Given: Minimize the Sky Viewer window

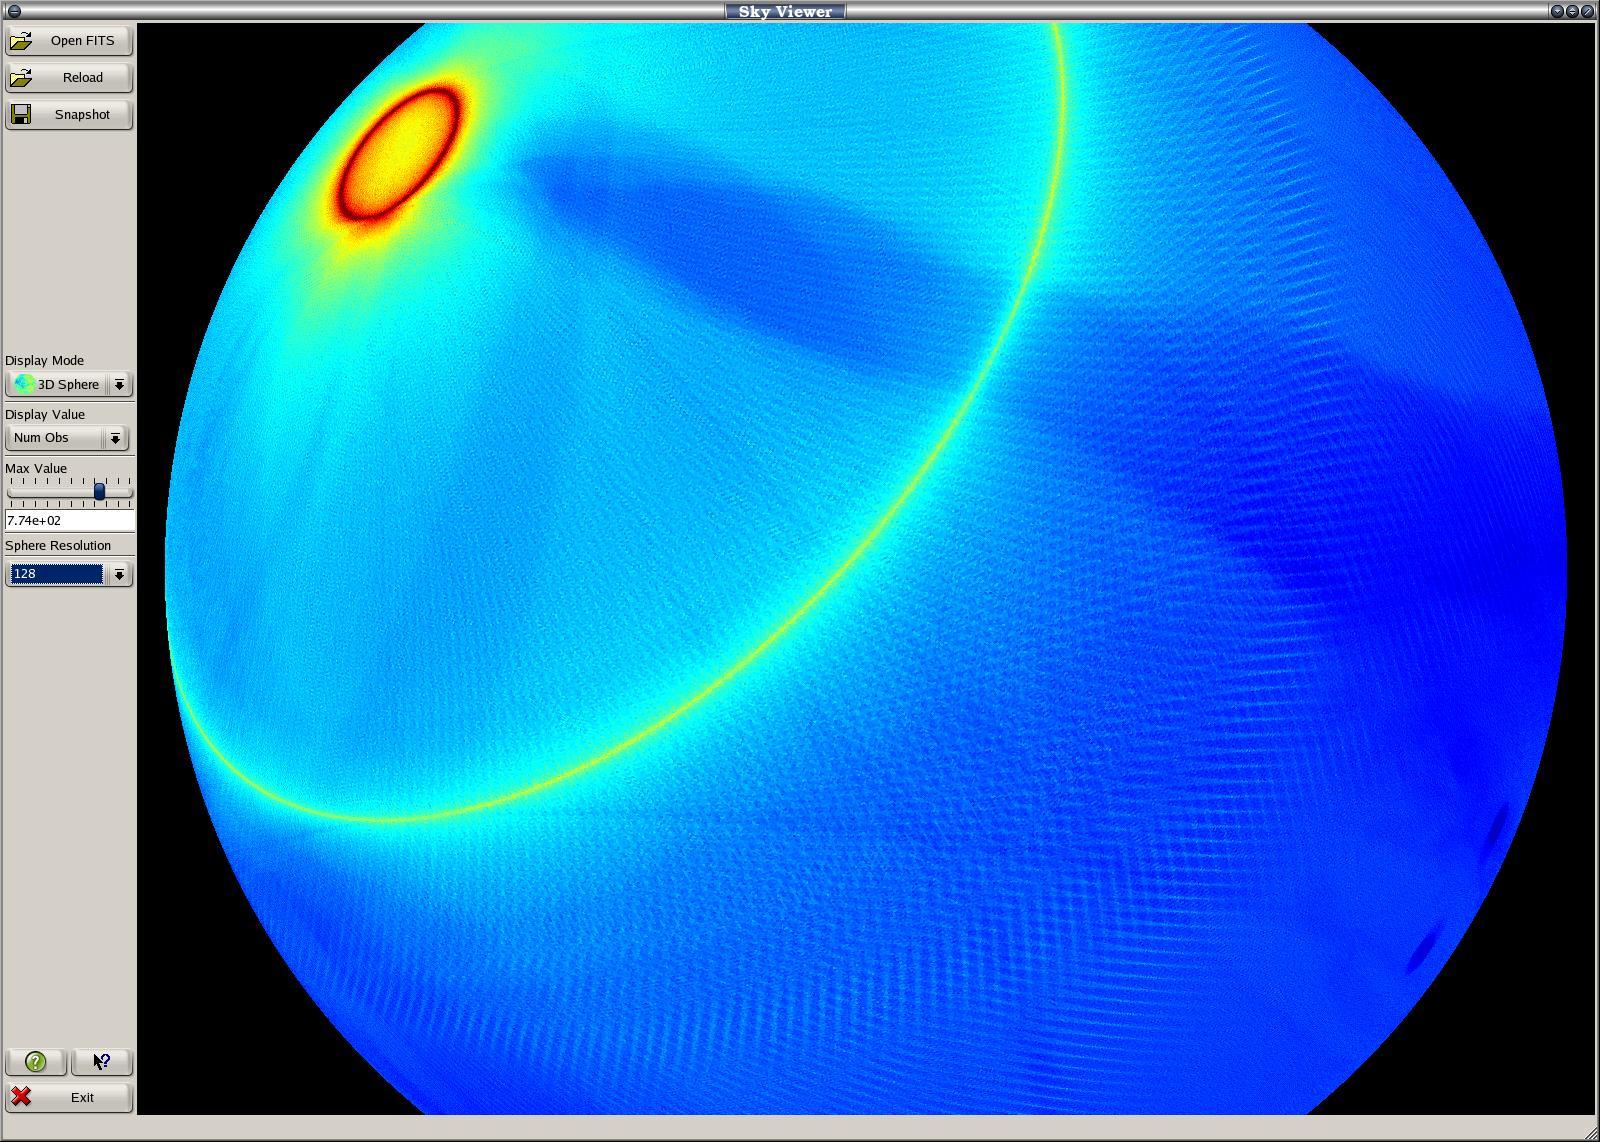Looking at the screenshot, I should point(1557,11).
